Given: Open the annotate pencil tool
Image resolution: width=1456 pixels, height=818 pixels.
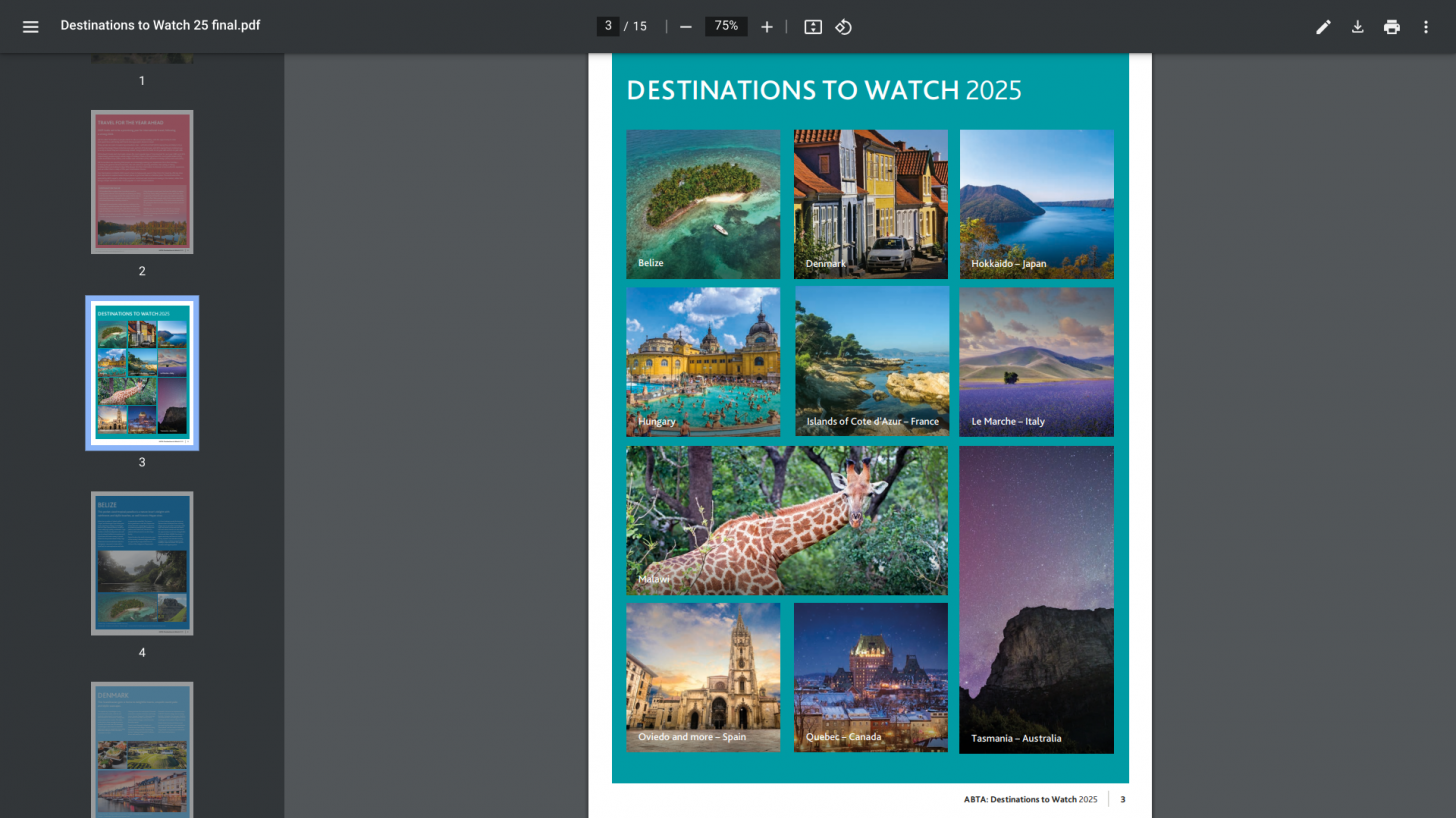Looking at the screenshot, I should coord(1323,27).
